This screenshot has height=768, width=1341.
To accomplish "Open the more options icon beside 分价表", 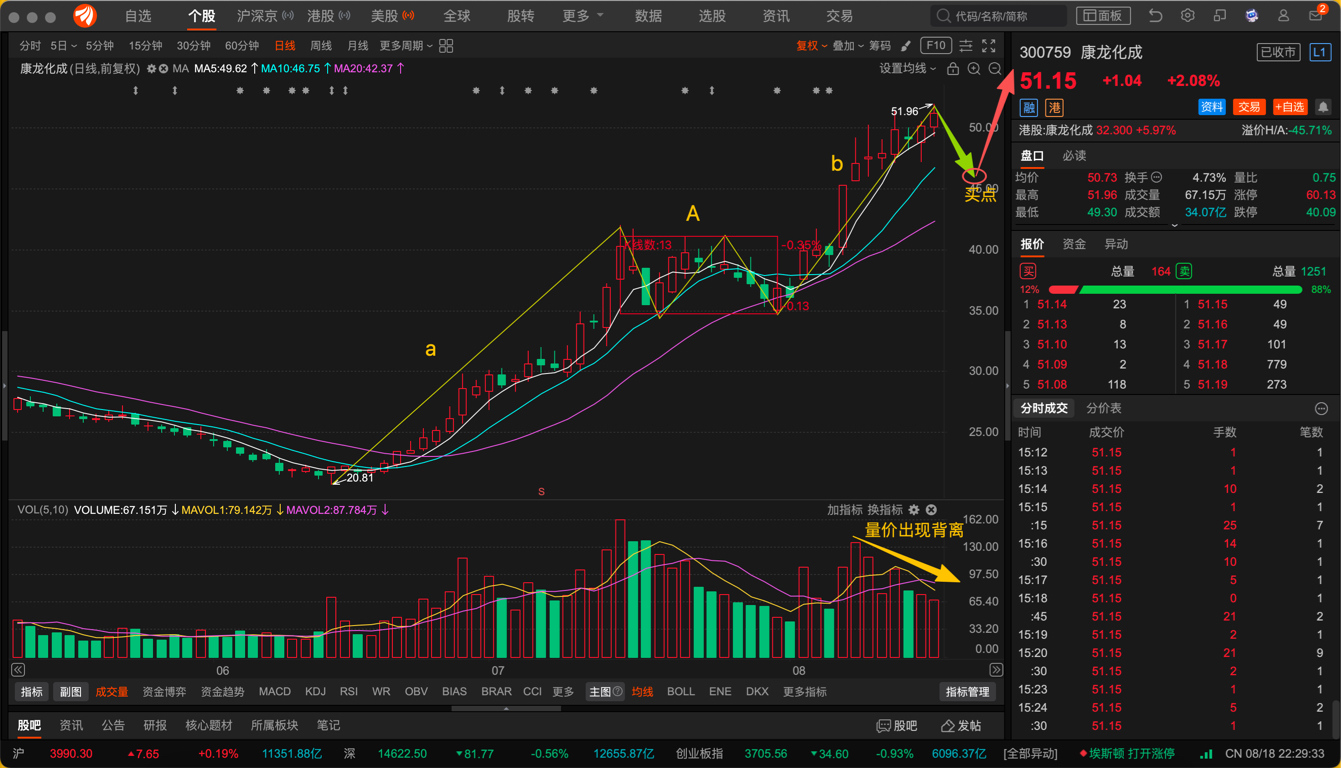I will 1321,409.
